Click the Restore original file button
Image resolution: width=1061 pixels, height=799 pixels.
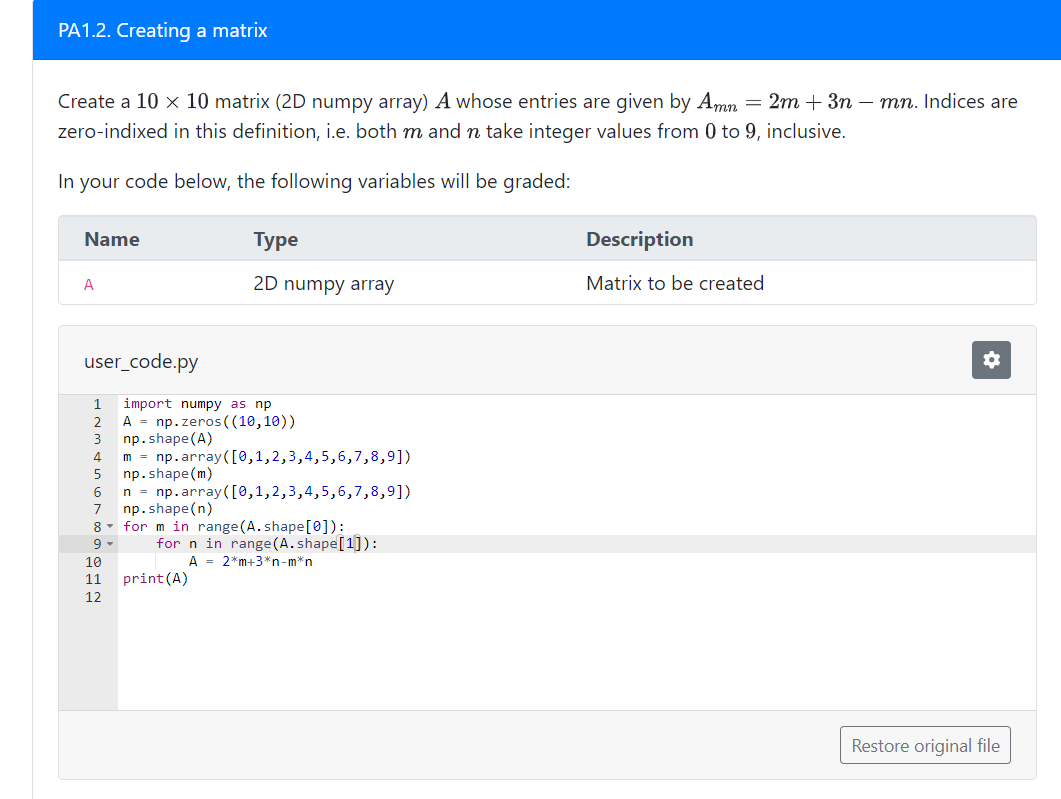(x=924, y=744)
